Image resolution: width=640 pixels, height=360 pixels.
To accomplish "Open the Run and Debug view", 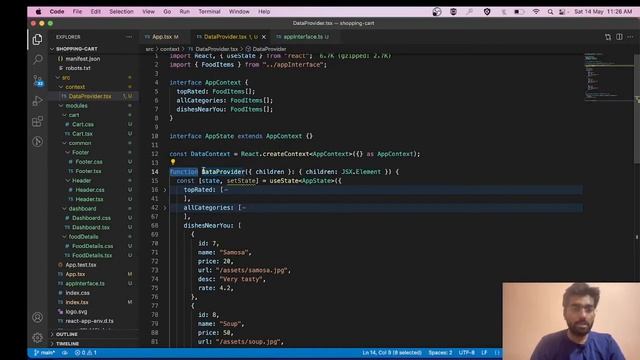I will [x=38, y=101].
